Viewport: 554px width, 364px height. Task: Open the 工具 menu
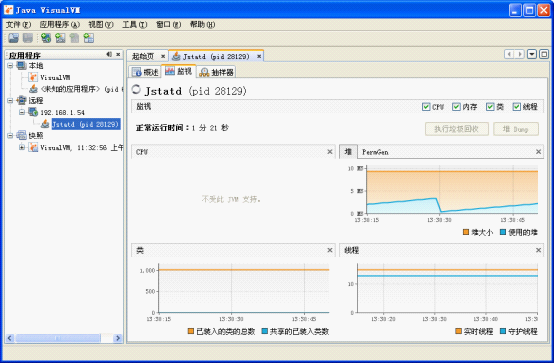click(x=134, y=24)
